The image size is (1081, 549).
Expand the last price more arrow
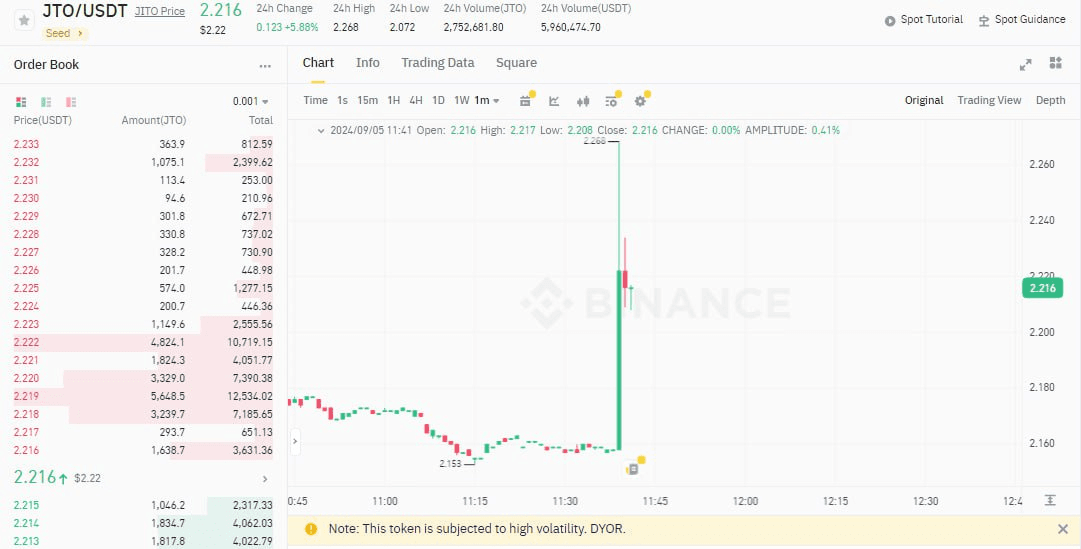(265, 479)
